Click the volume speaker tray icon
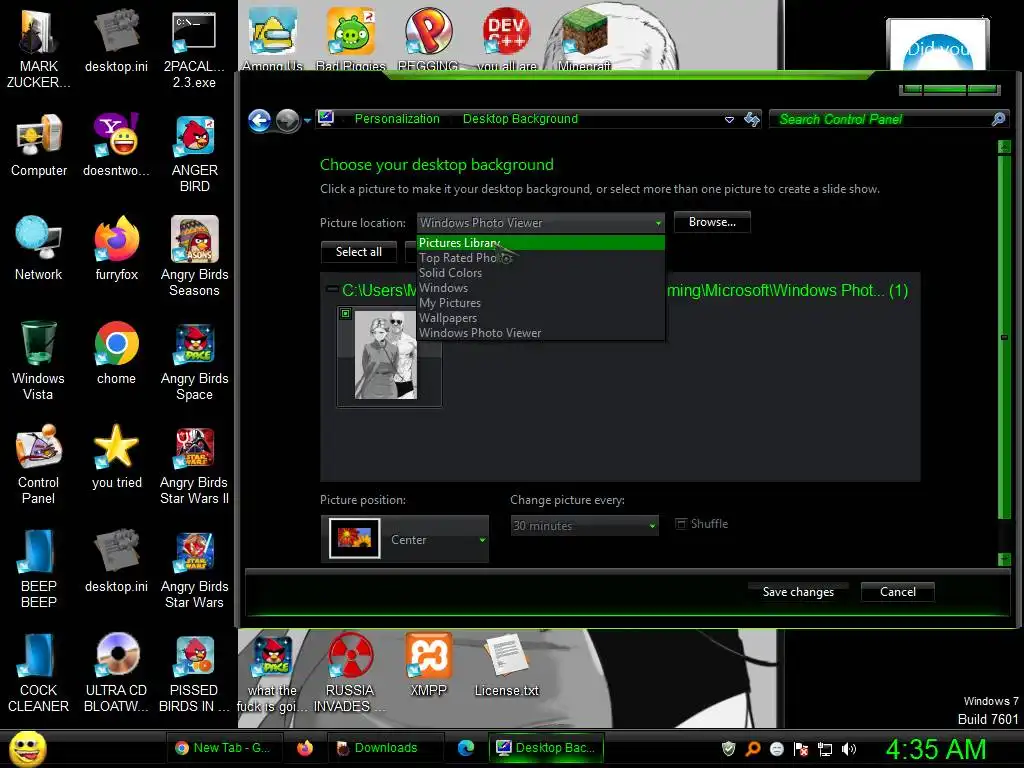 [x=848, y=748]
